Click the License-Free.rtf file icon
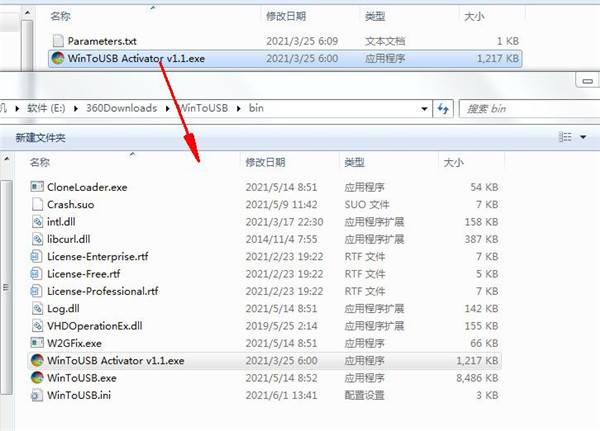Screen dimensions: 600x431 click(36, 274)
